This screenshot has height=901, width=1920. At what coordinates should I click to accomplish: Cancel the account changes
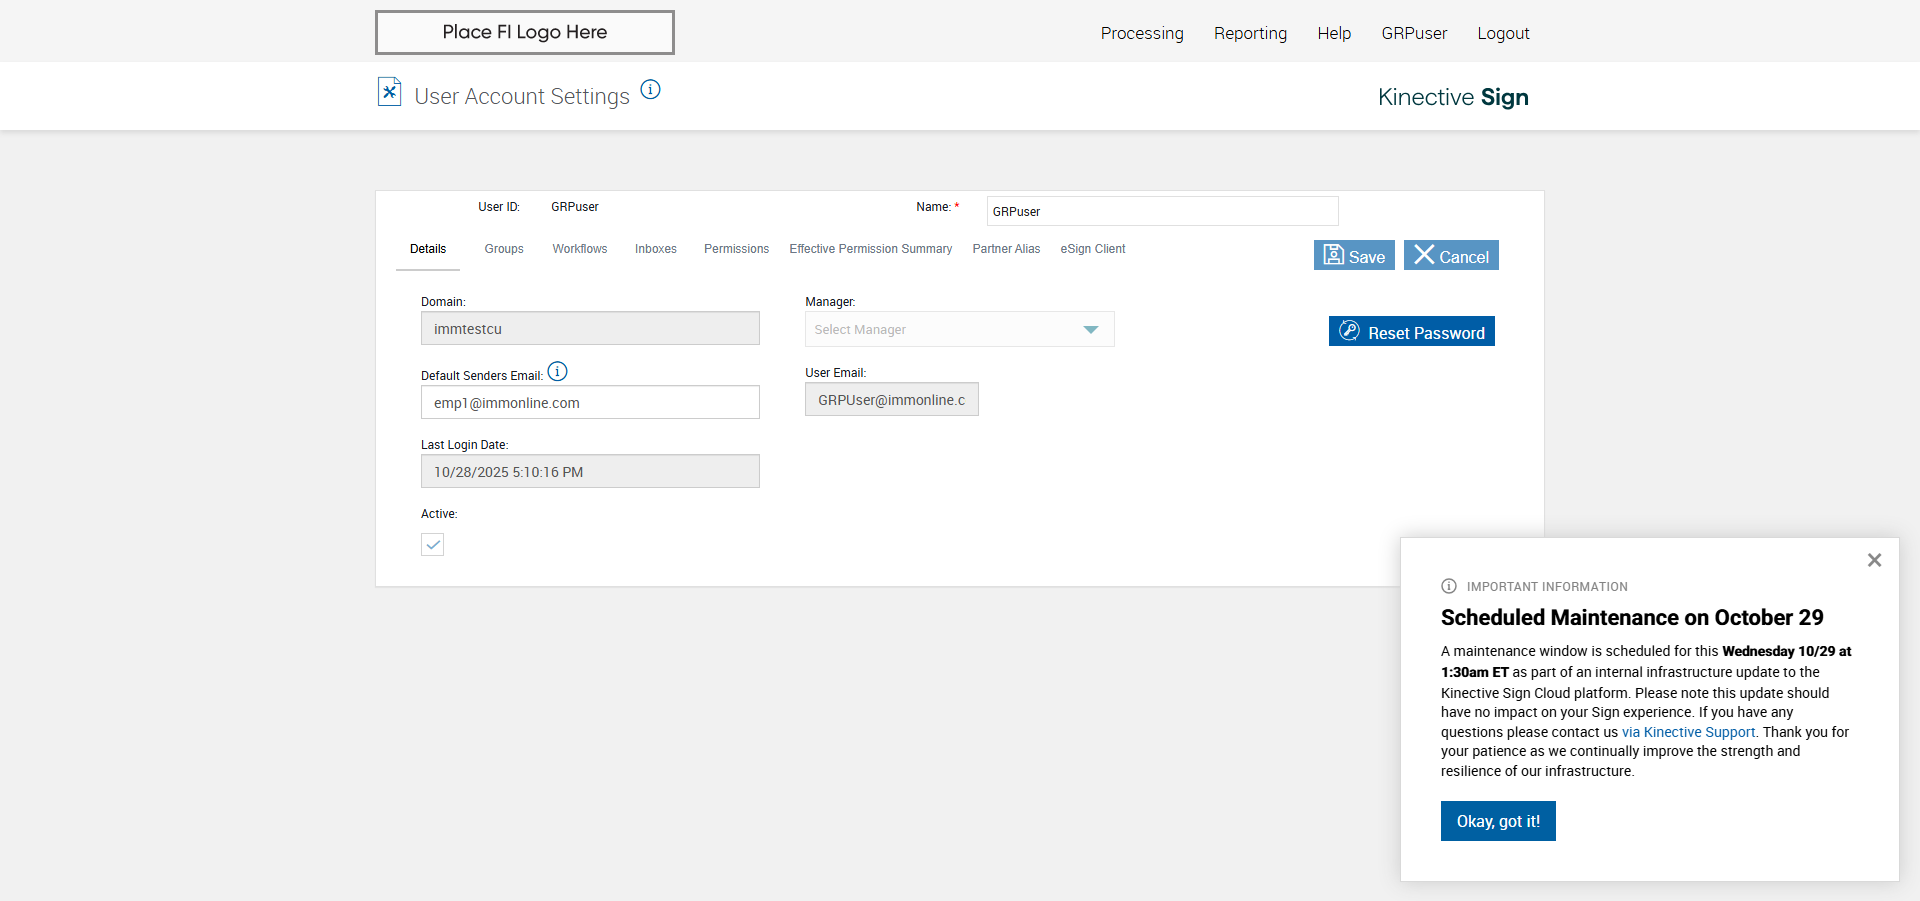[x=1451, y=255]
